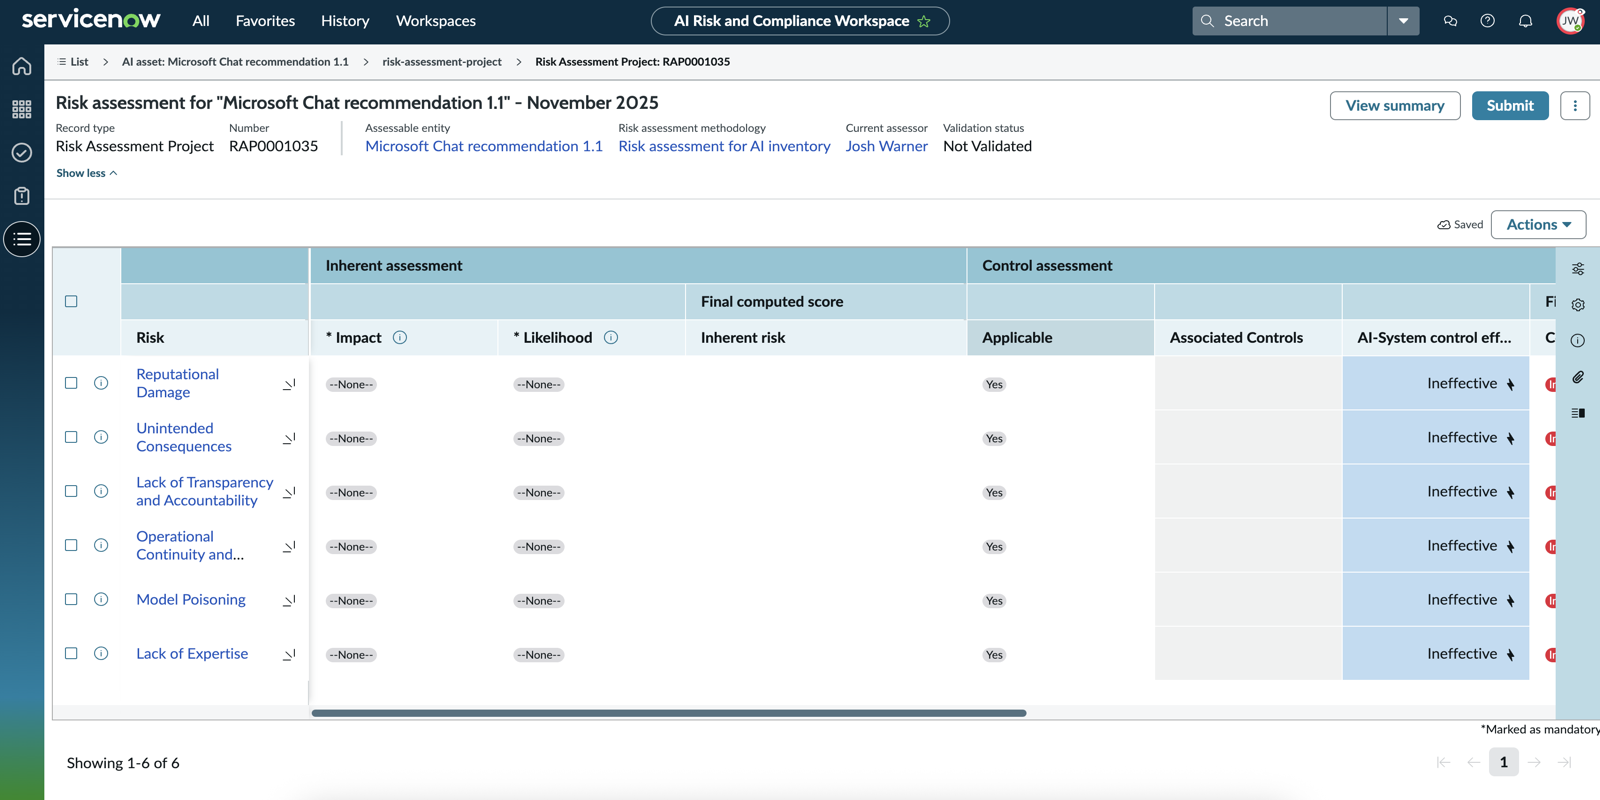Open Microsoft Chat recommendation 1.1 entity link
Screen dimensions: 1600x800
484,146
